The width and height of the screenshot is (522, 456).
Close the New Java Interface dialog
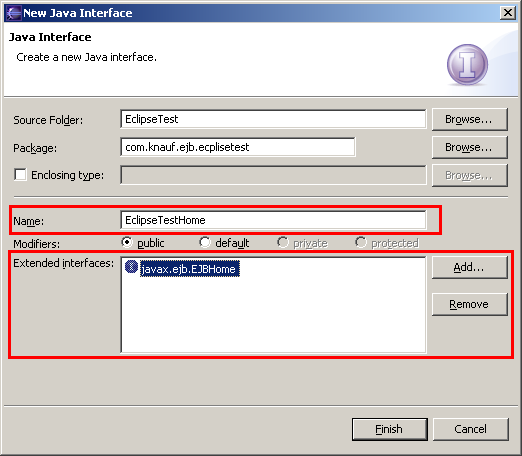508,13
